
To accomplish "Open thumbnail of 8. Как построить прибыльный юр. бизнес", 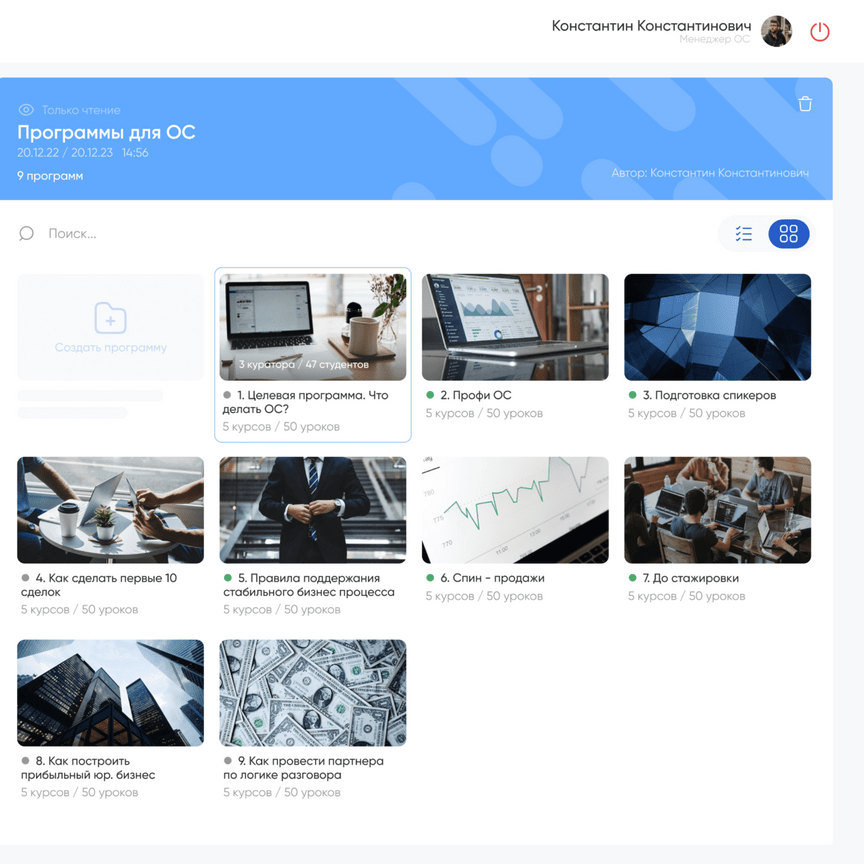I will coord(110,693).
